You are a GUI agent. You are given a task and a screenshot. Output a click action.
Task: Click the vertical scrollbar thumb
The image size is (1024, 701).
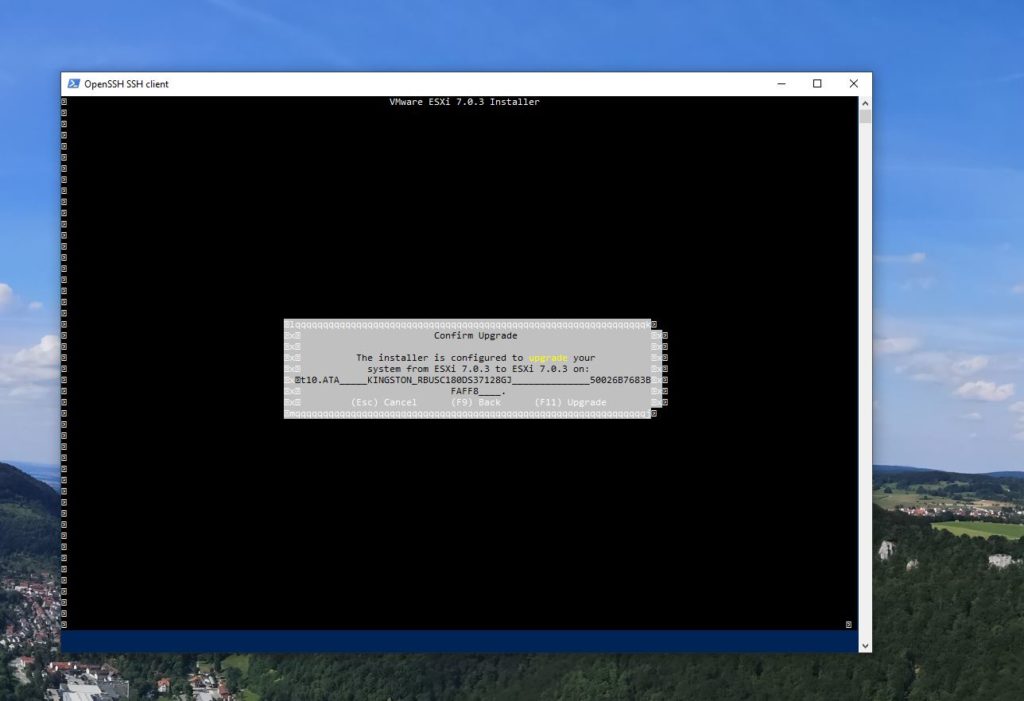tap(865, 116)
